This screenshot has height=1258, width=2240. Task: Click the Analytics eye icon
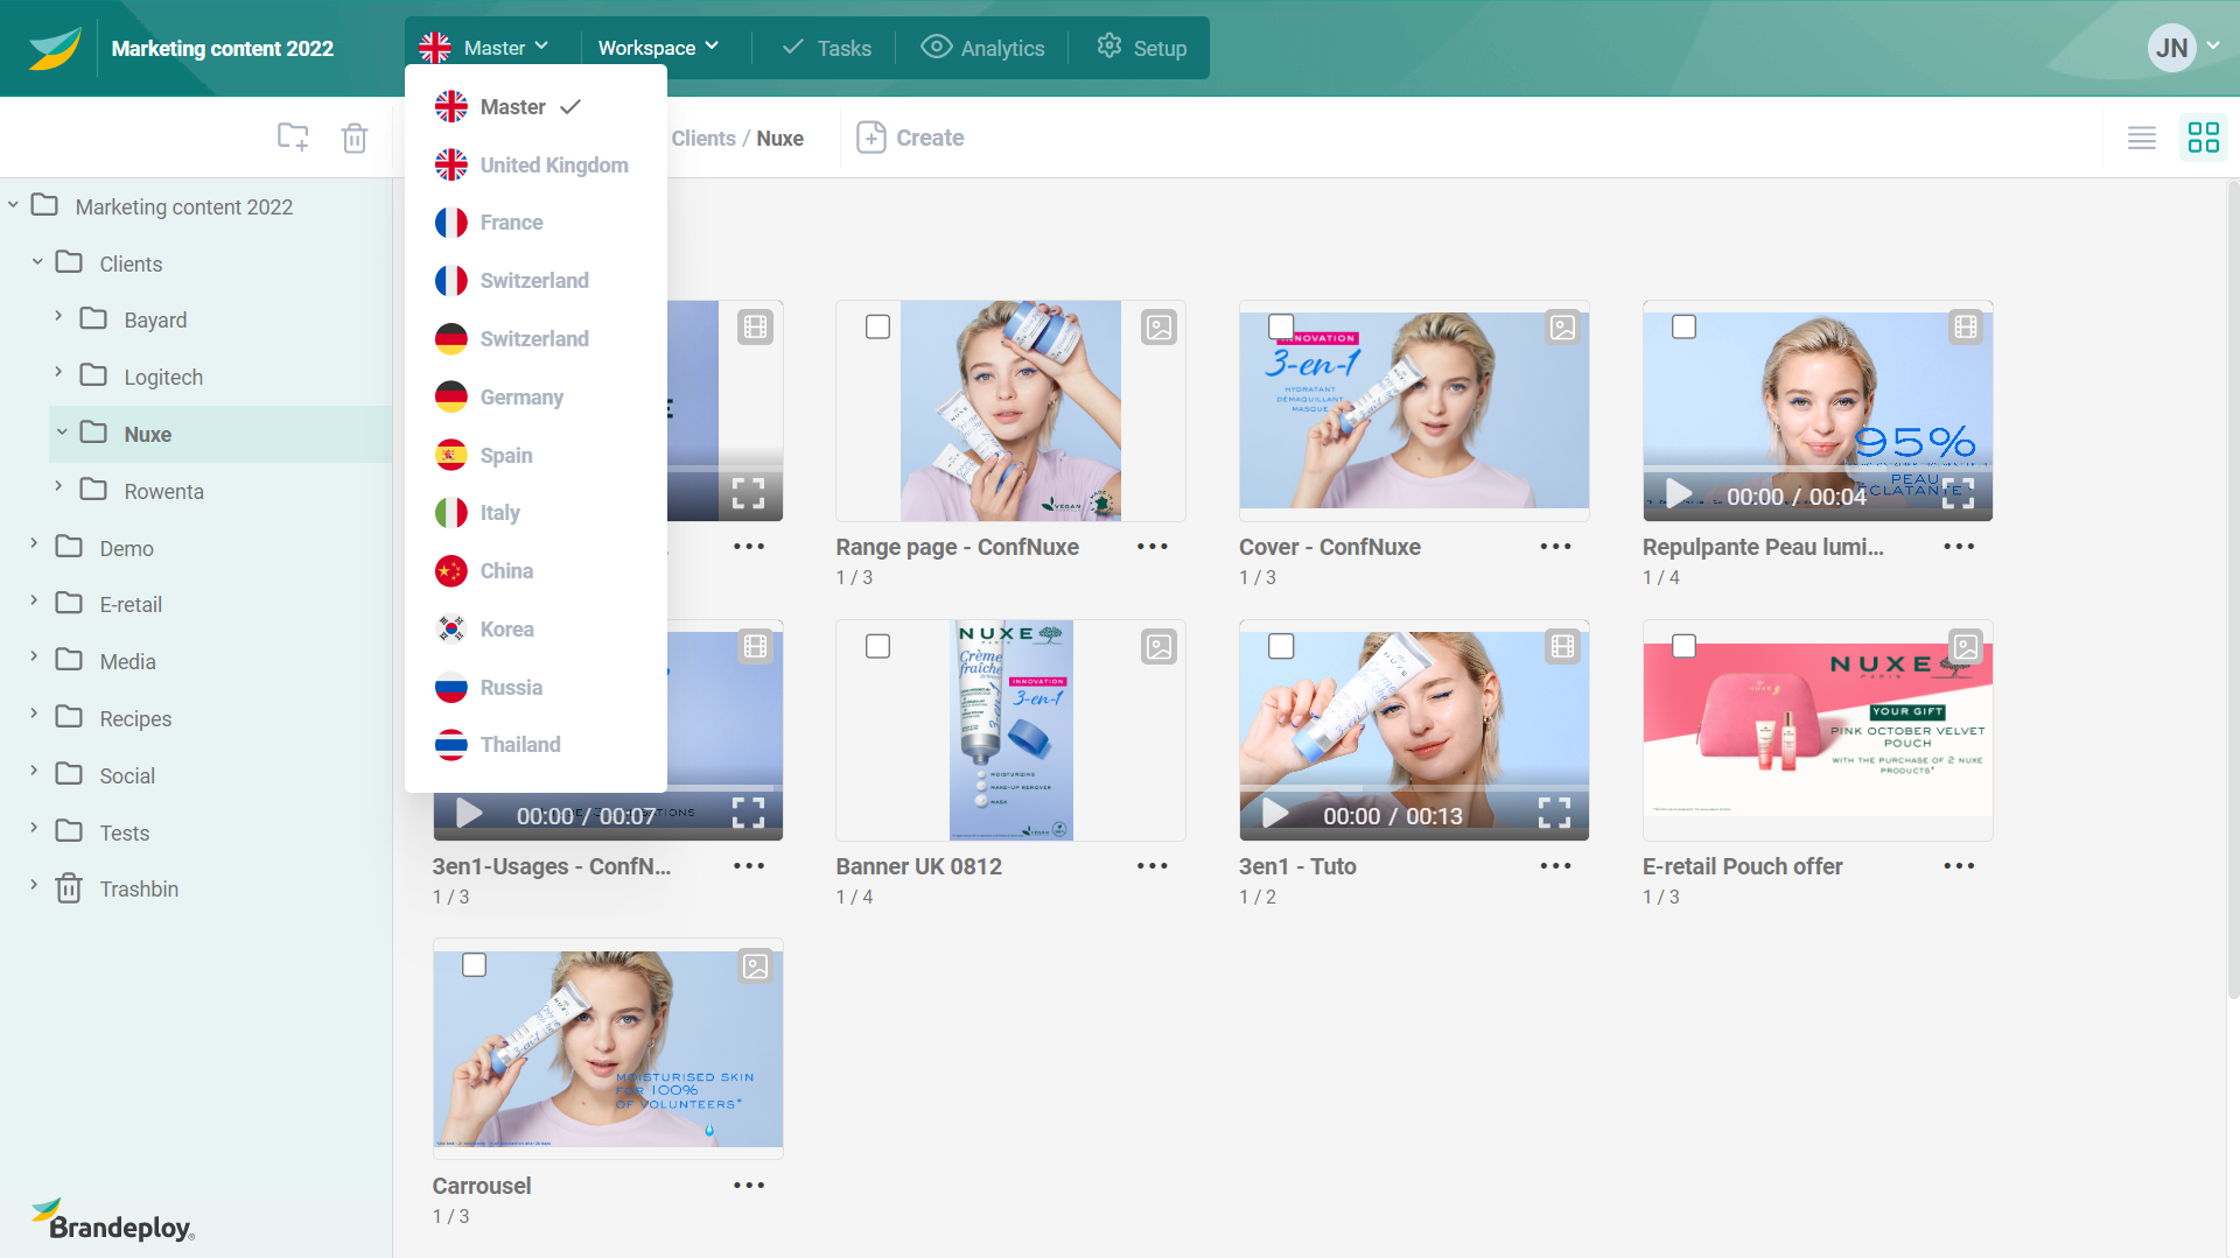[936, 47]
